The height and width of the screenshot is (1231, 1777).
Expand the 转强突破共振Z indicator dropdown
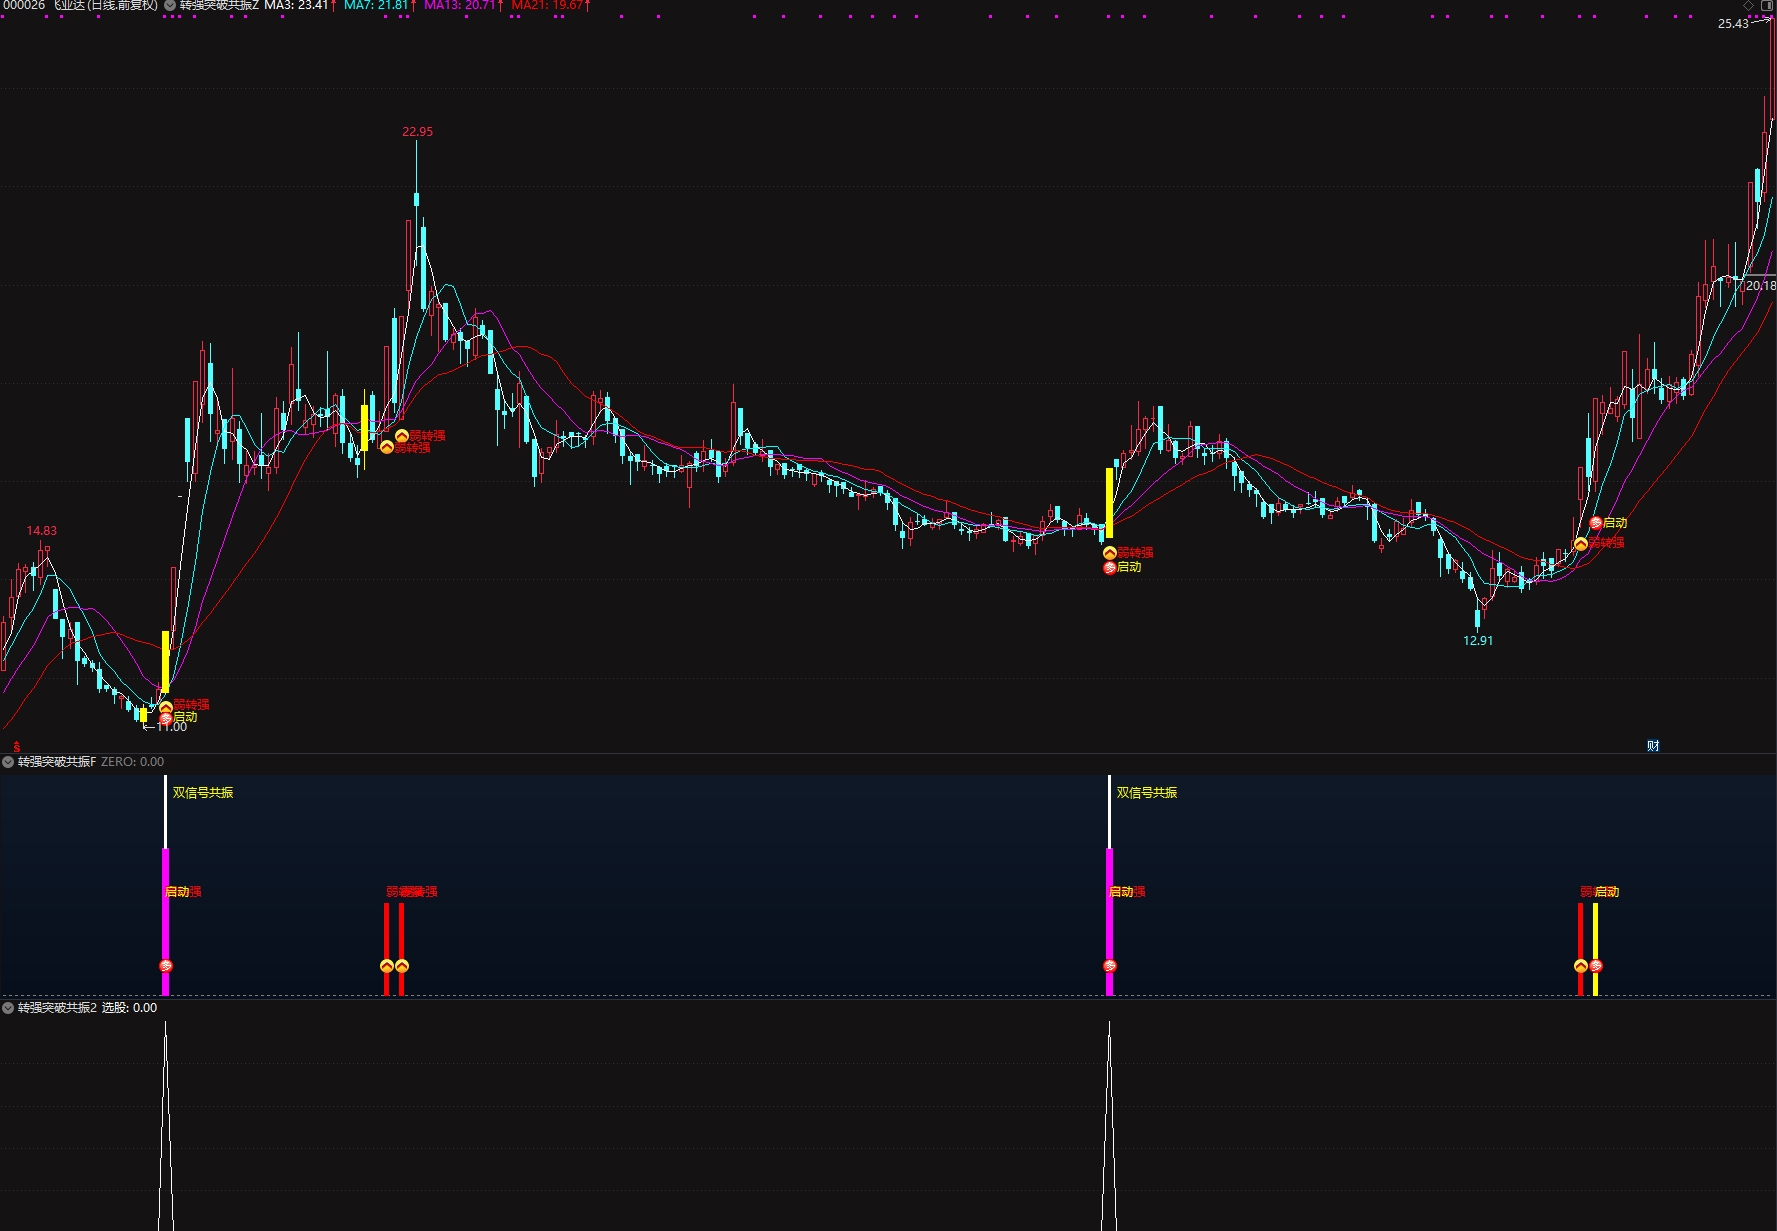pos(170,6)
